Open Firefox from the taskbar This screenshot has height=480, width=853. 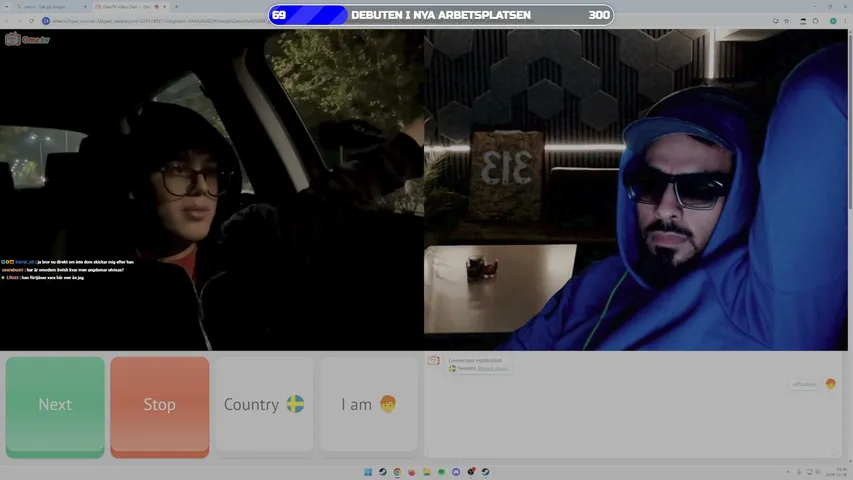pyautogui.click(x=412, y=472)
